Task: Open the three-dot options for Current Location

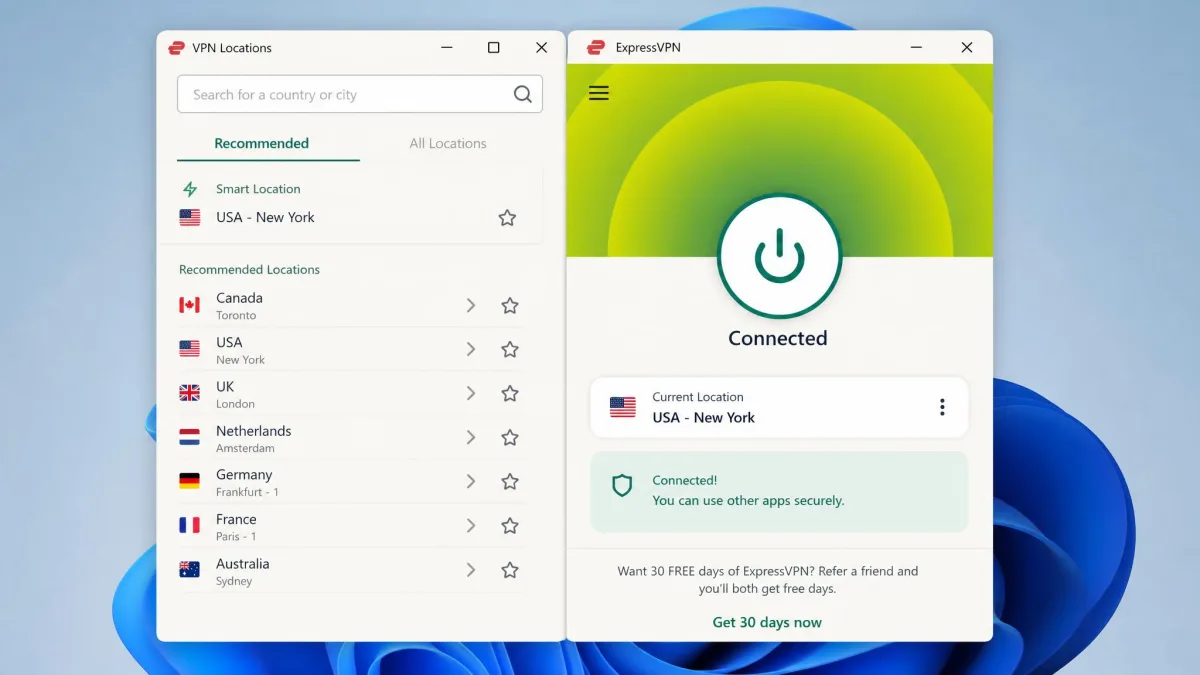Action: [x=942, y=407]
